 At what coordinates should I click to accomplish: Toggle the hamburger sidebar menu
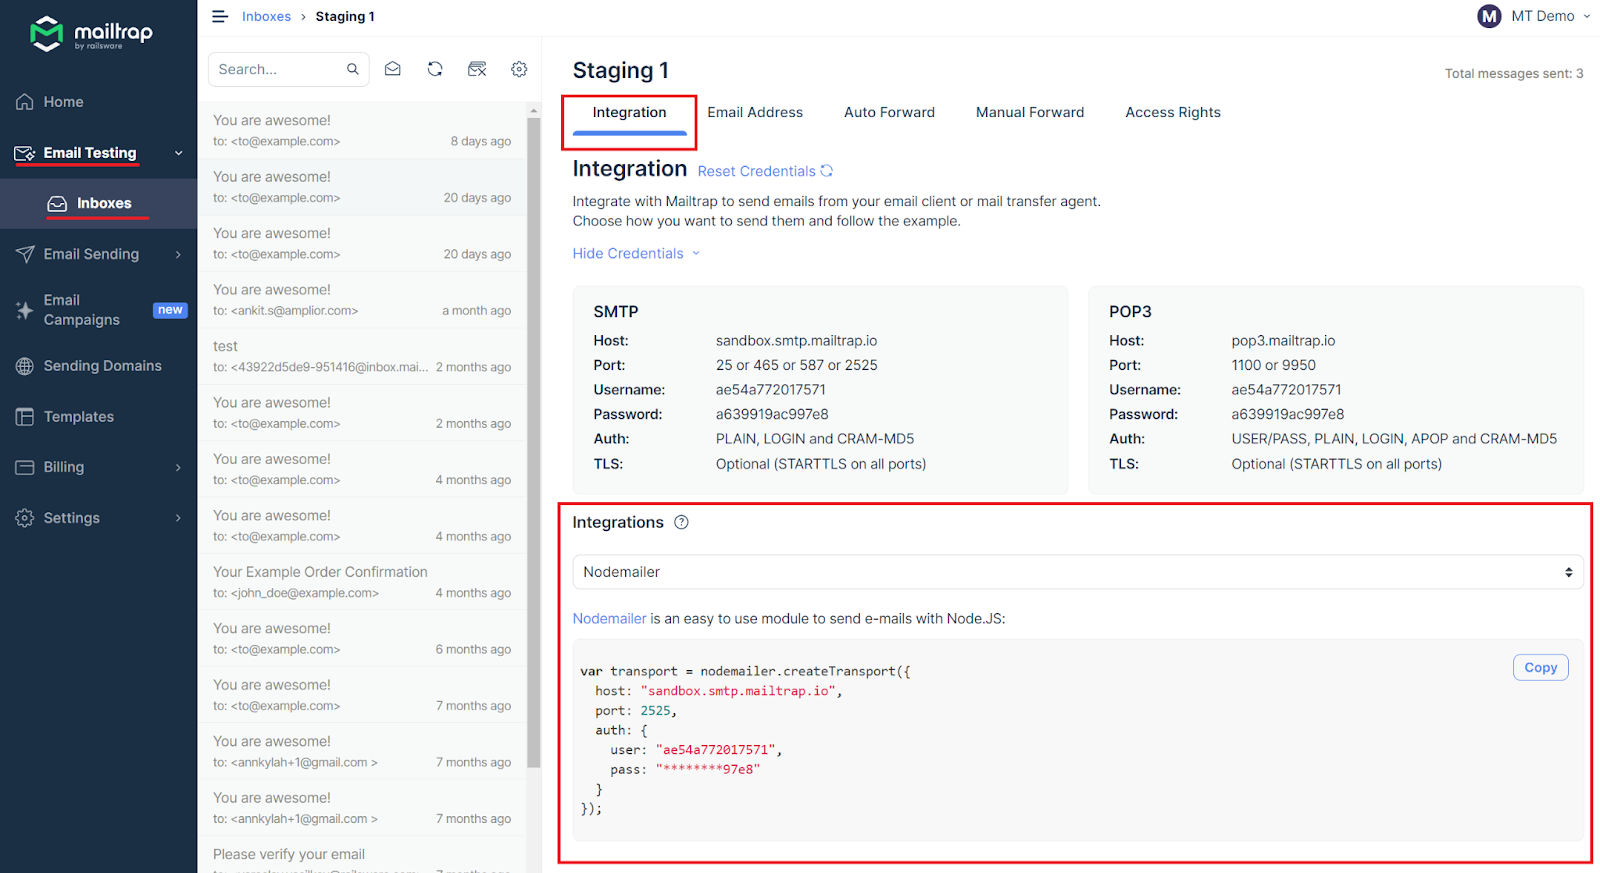point(220,16)
